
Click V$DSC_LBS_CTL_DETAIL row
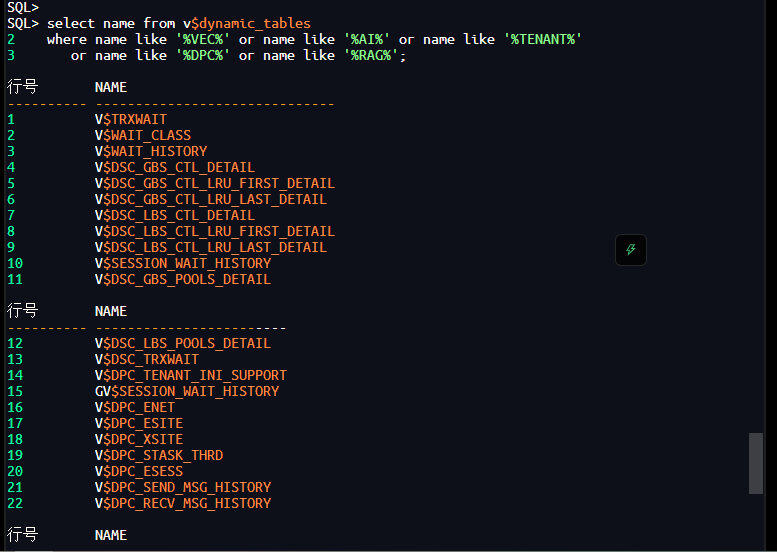pyautogui.click(x=174, y=215)
